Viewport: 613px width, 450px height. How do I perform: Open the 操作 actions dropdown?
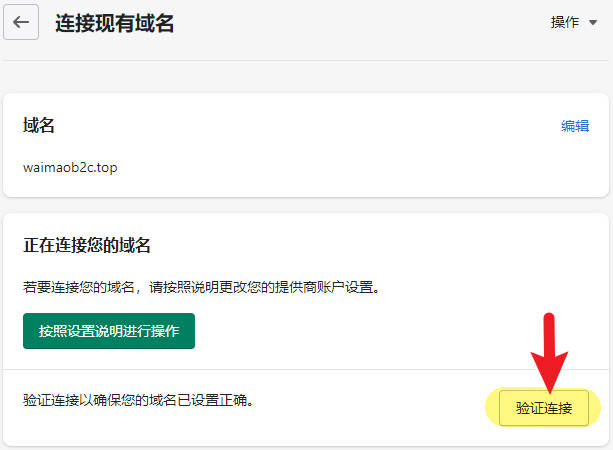[574, 22]
